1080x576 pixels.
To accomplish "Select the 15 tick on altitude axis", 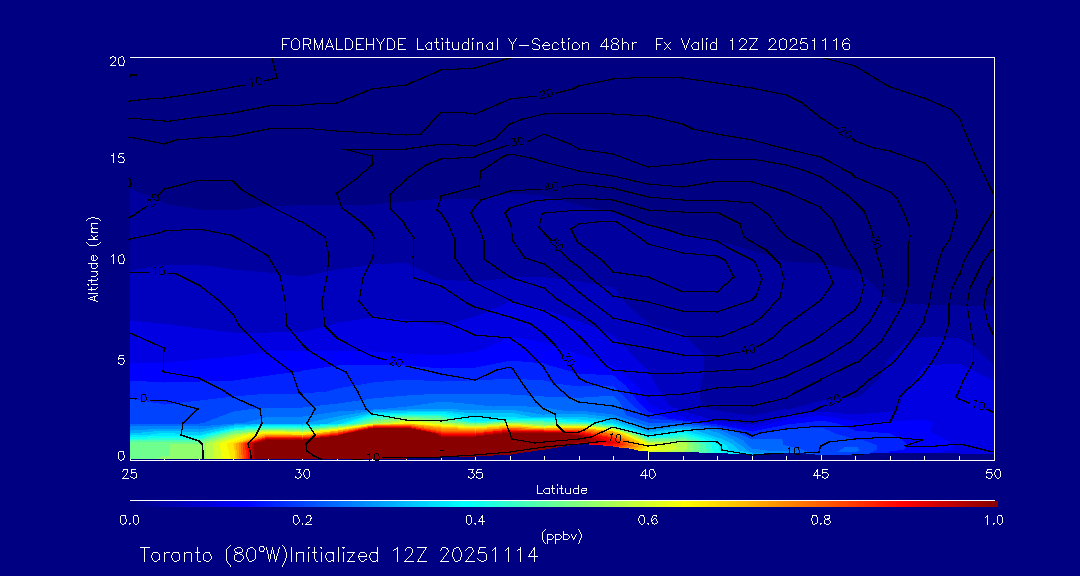I will [x=116, y=160].
